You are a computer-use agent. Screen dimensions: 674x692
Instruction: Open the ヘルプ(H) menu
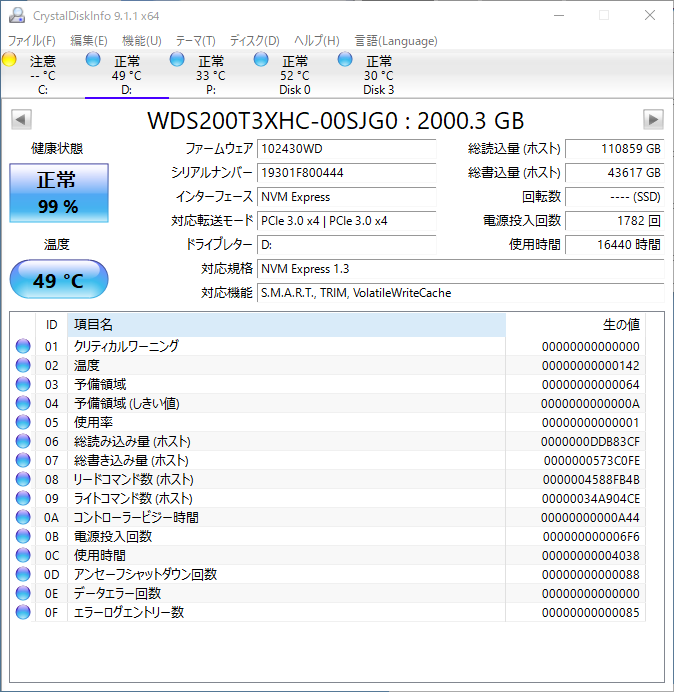tap(316, 41)
